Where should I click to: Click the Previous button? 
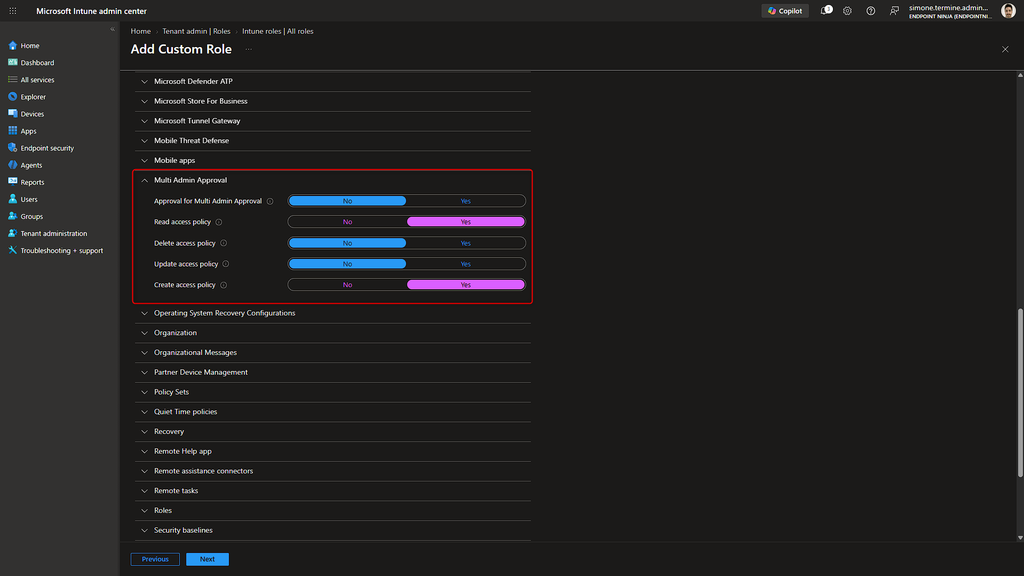pyautogui.click(x=155, y=559)
